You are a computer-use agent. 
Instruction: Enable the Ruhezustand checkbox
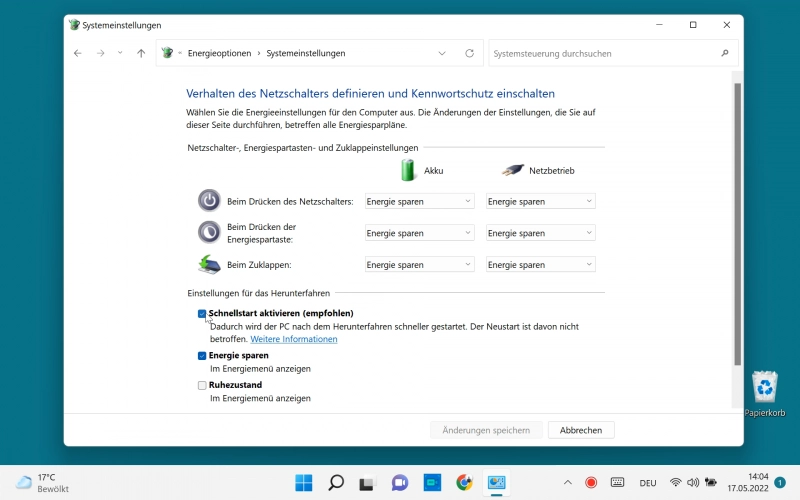click(202, 385)
